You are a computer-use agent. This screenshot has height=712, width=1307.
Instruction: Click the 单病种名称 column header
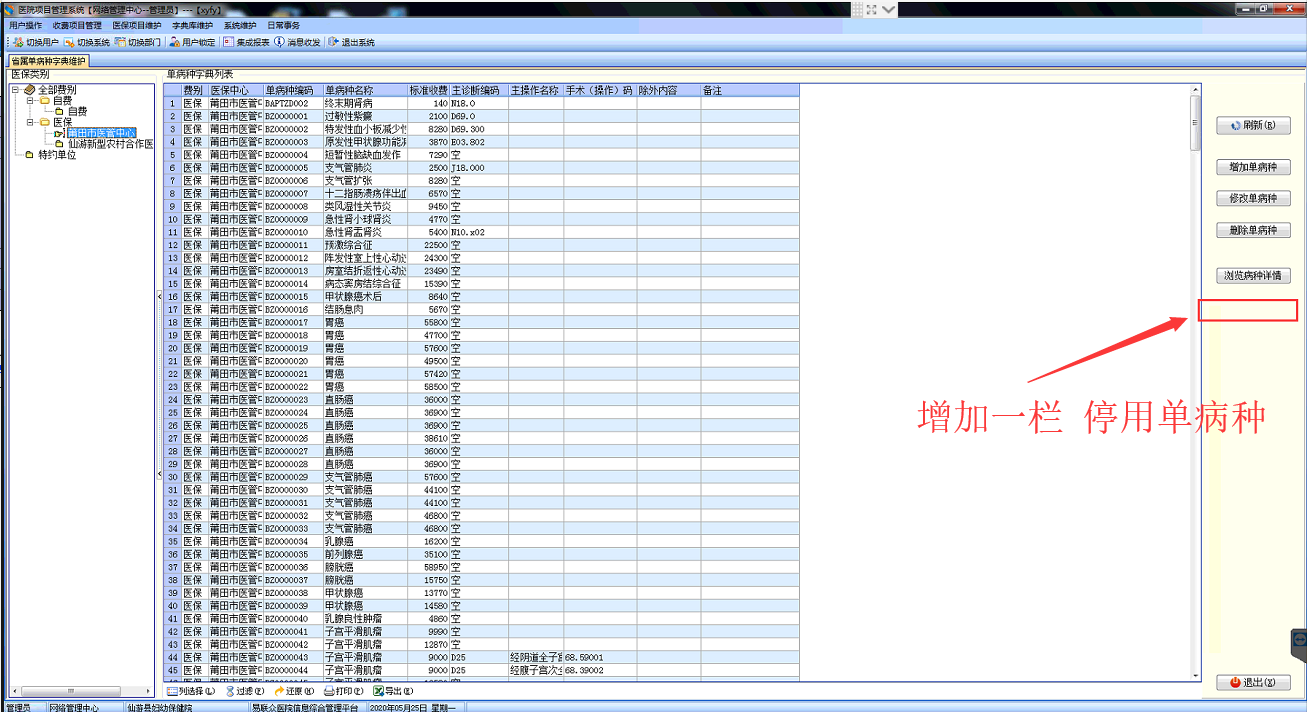365,90
